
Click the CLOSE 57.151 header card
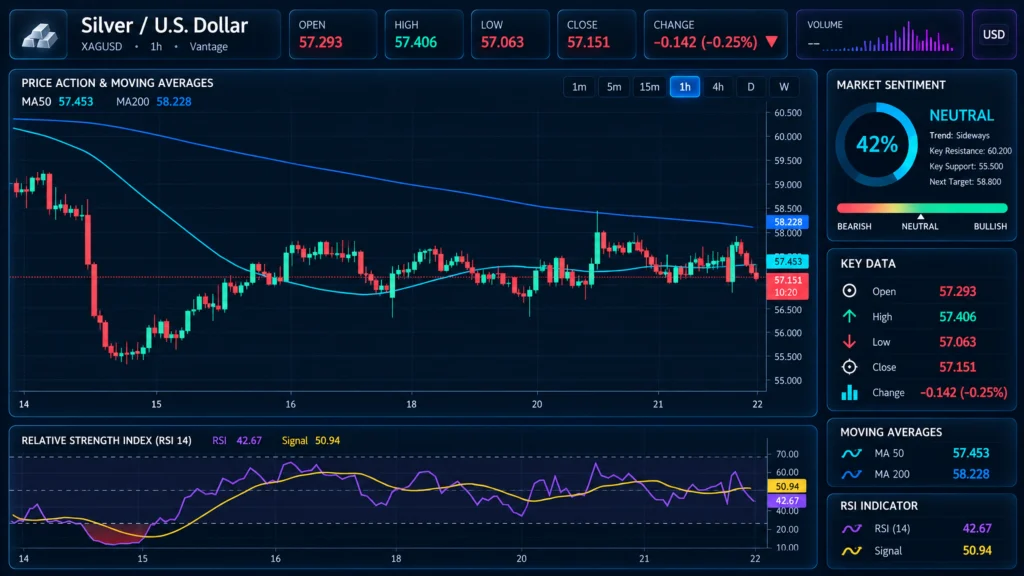[596, 35]
